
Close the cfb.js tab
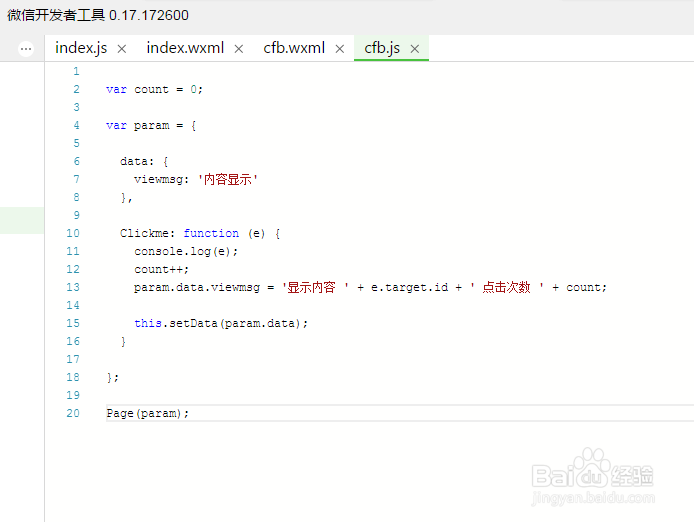(414, 49)
